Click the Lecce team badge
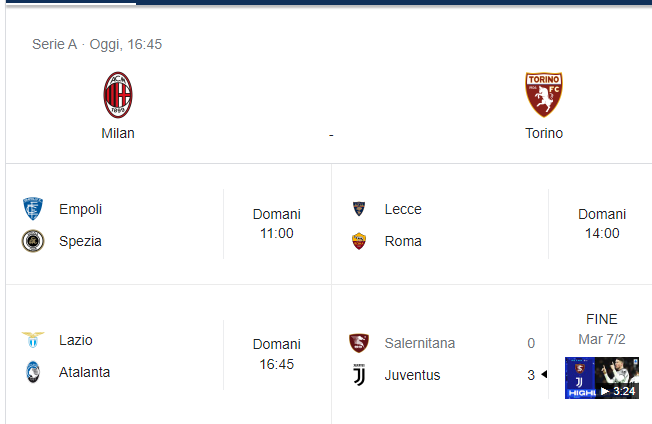This screenshot has height=424, width=652. tap(359, 209)
